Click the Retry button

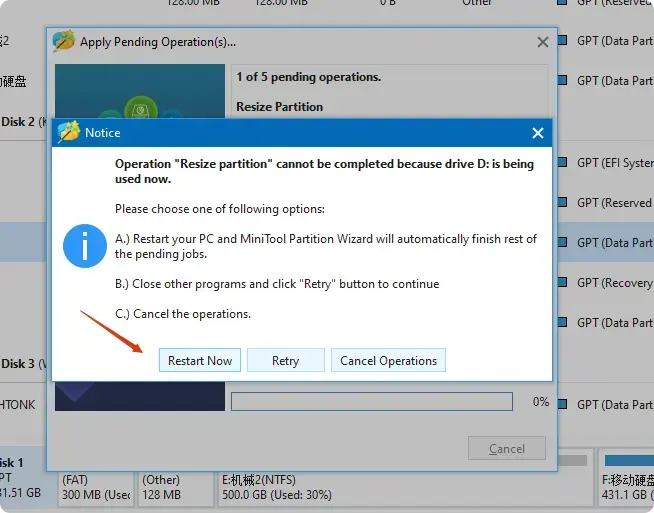coord(286,360)
